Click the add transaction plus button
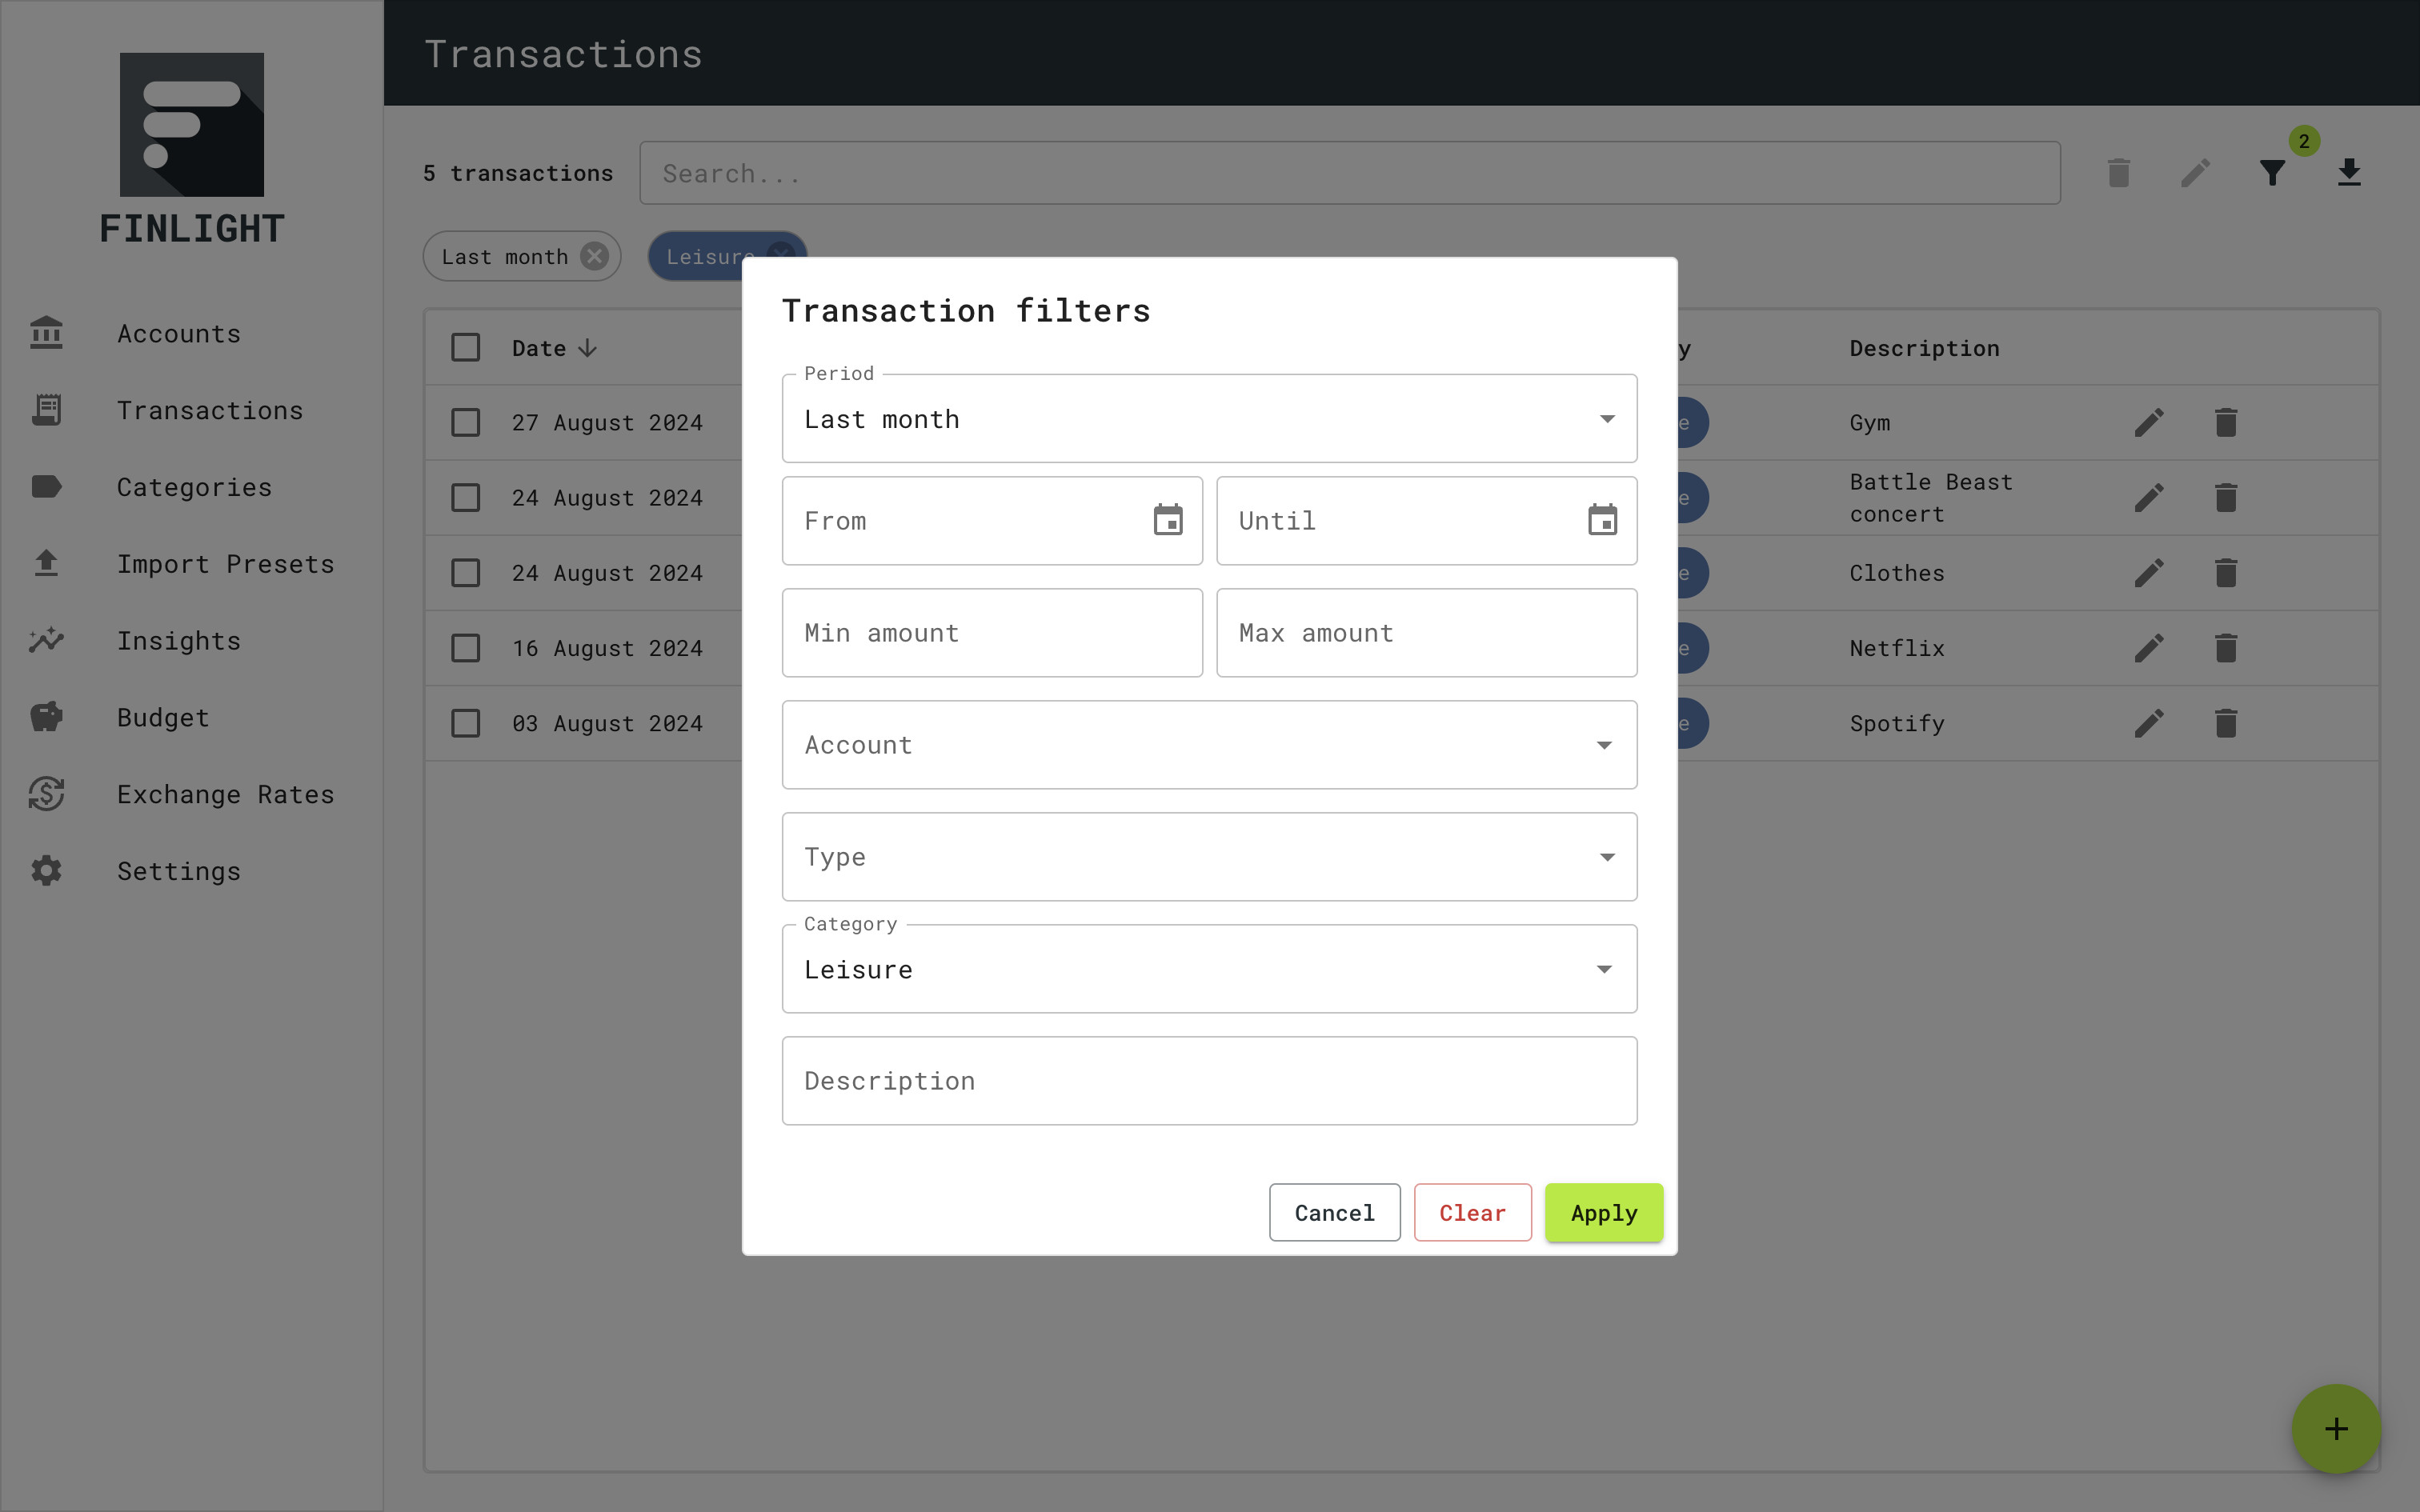Screen dimensions: 2420x1512 [x=2336, y=1428]
